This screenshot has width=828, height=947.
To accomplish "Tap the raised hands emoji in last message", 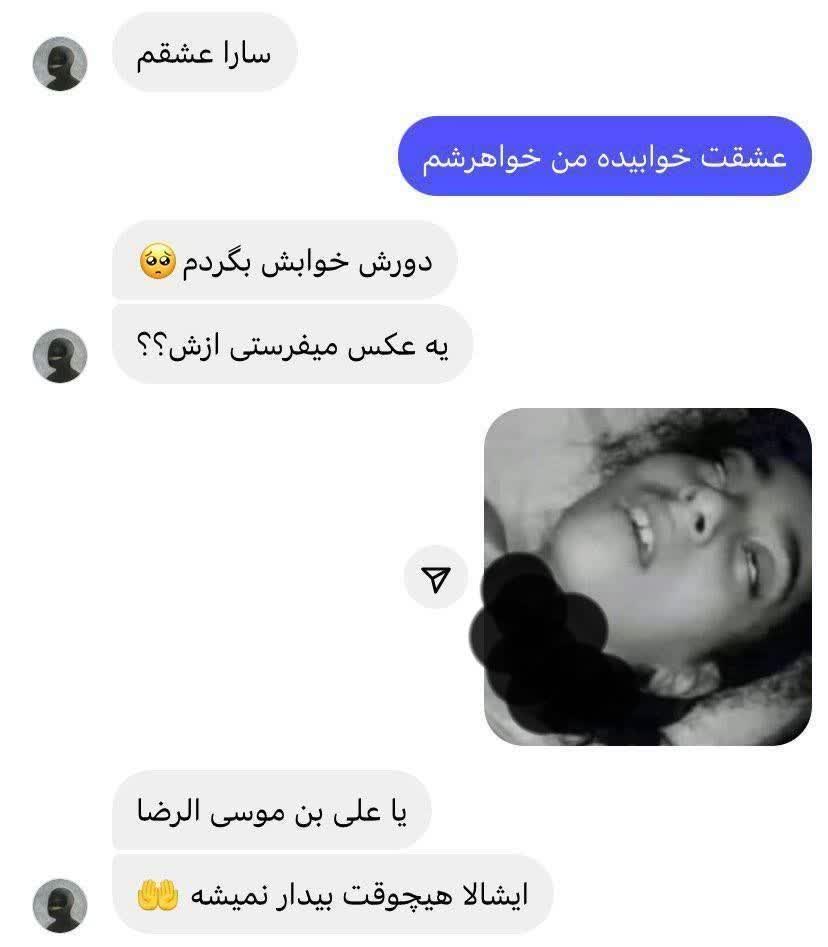I will 158,896.
